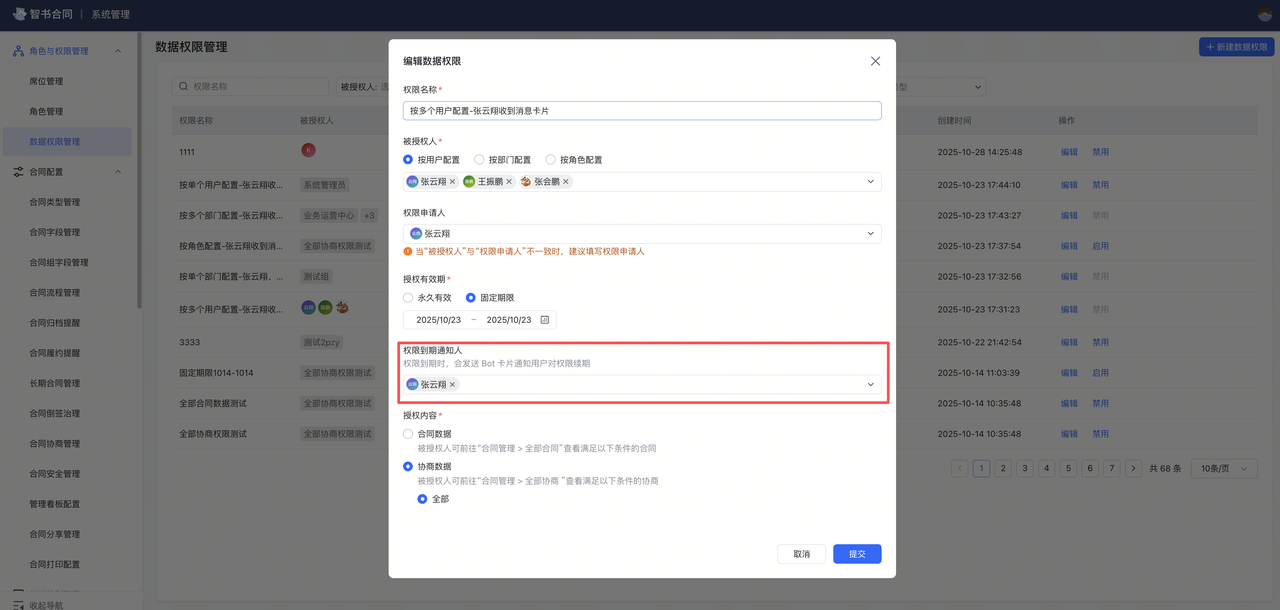Remove 张会鹏 from the authorized users list
This screenshot has height=610, width=1280.
coord(565,182)
